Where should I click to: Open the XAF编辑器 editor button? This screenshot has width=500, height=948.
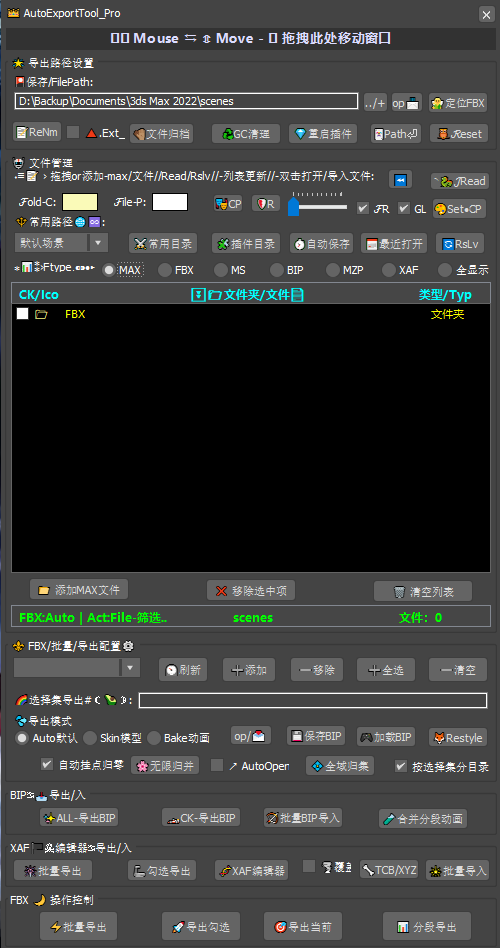coord(252,871)
